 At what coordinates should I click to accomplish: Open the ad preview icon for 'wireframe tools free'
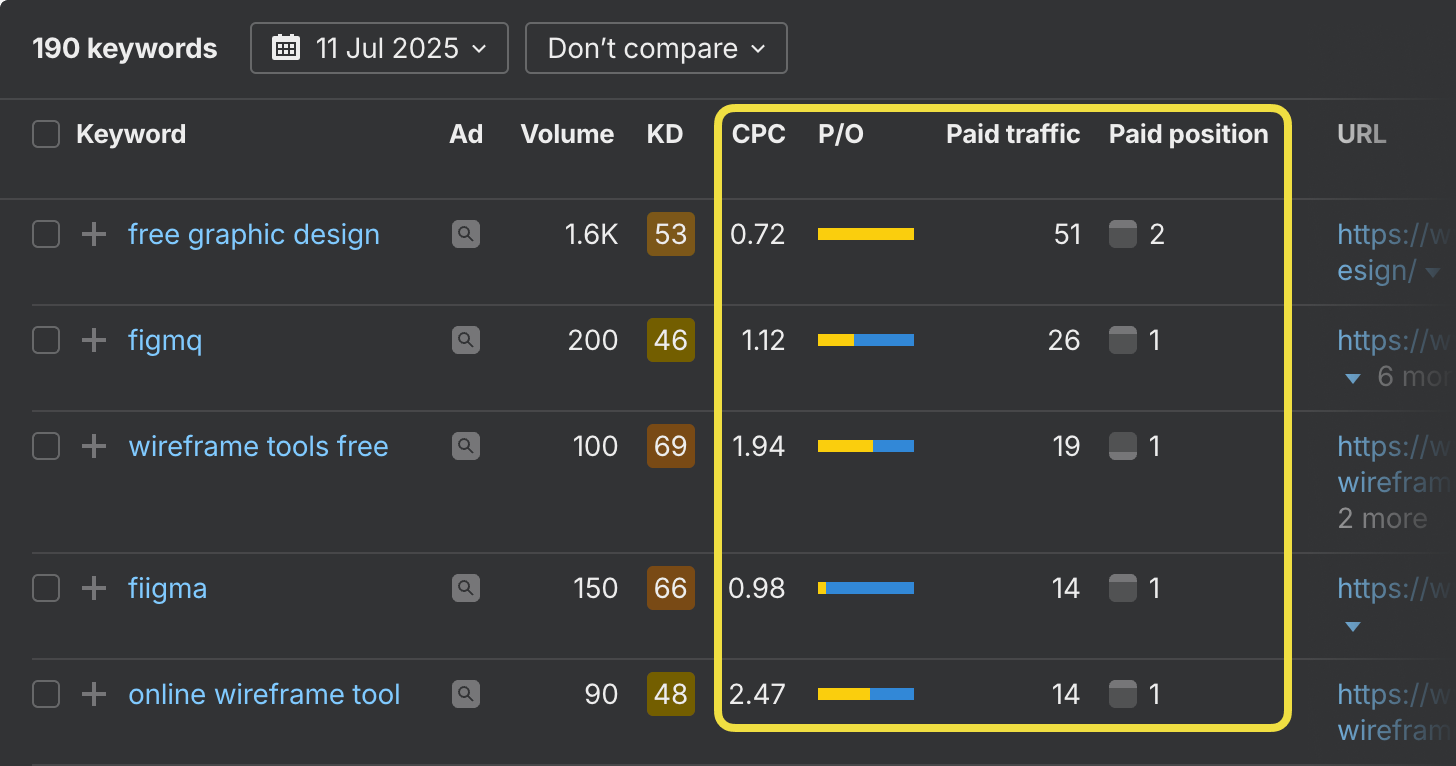tap(465, 446)
